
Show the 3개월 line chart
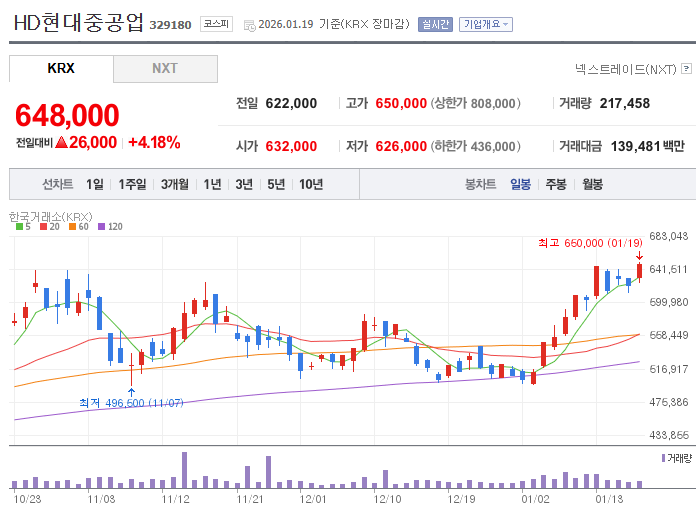click(x=174, y=184)
